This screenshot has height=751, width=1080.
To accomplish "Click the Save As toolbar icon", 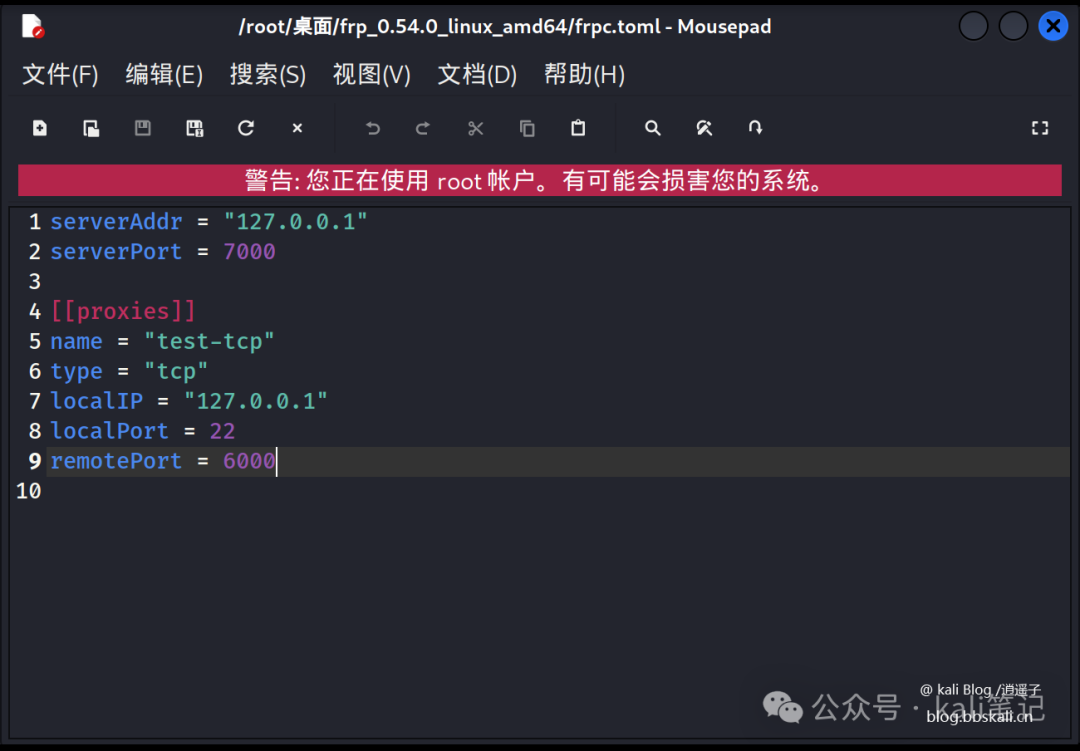I will pos(194,128).
